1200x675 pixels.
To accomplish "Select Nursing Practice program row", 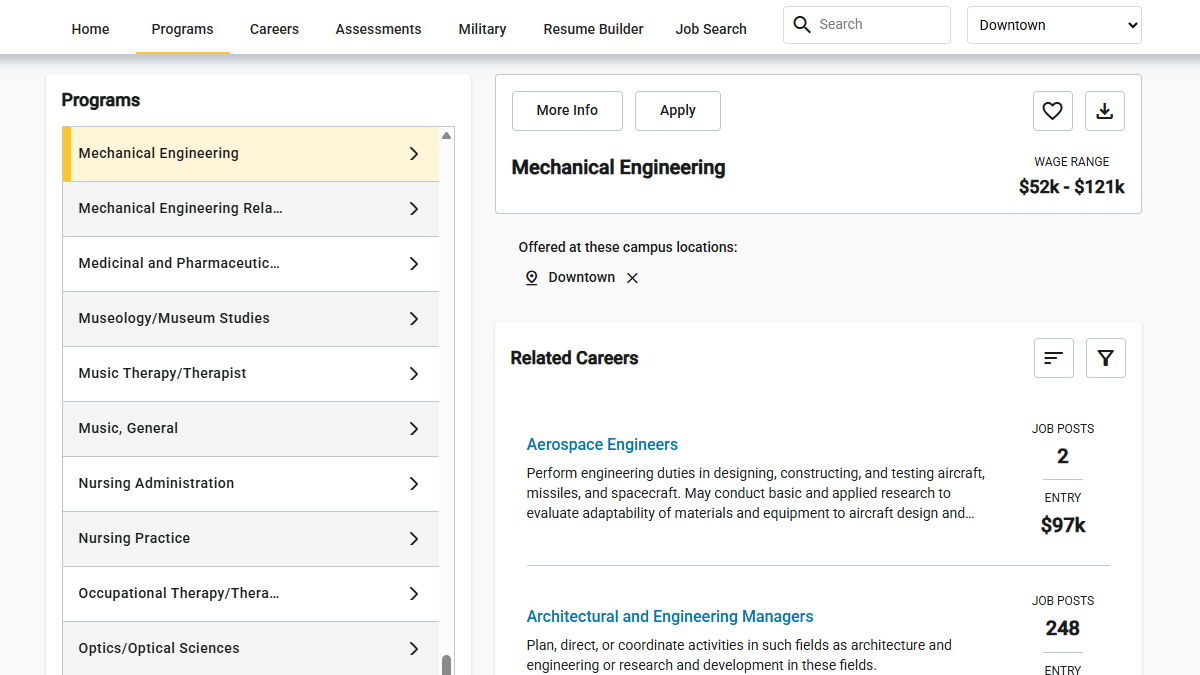I will pos(251,539).
